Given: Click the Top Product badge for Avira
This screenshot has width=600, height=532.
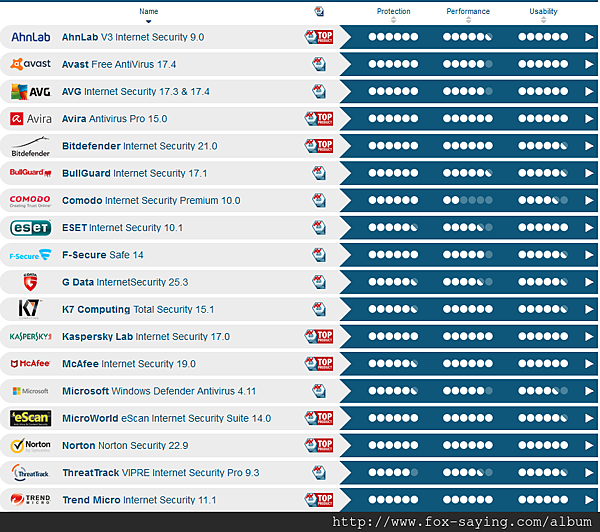Looking at the screenshot, I should 319,119.
